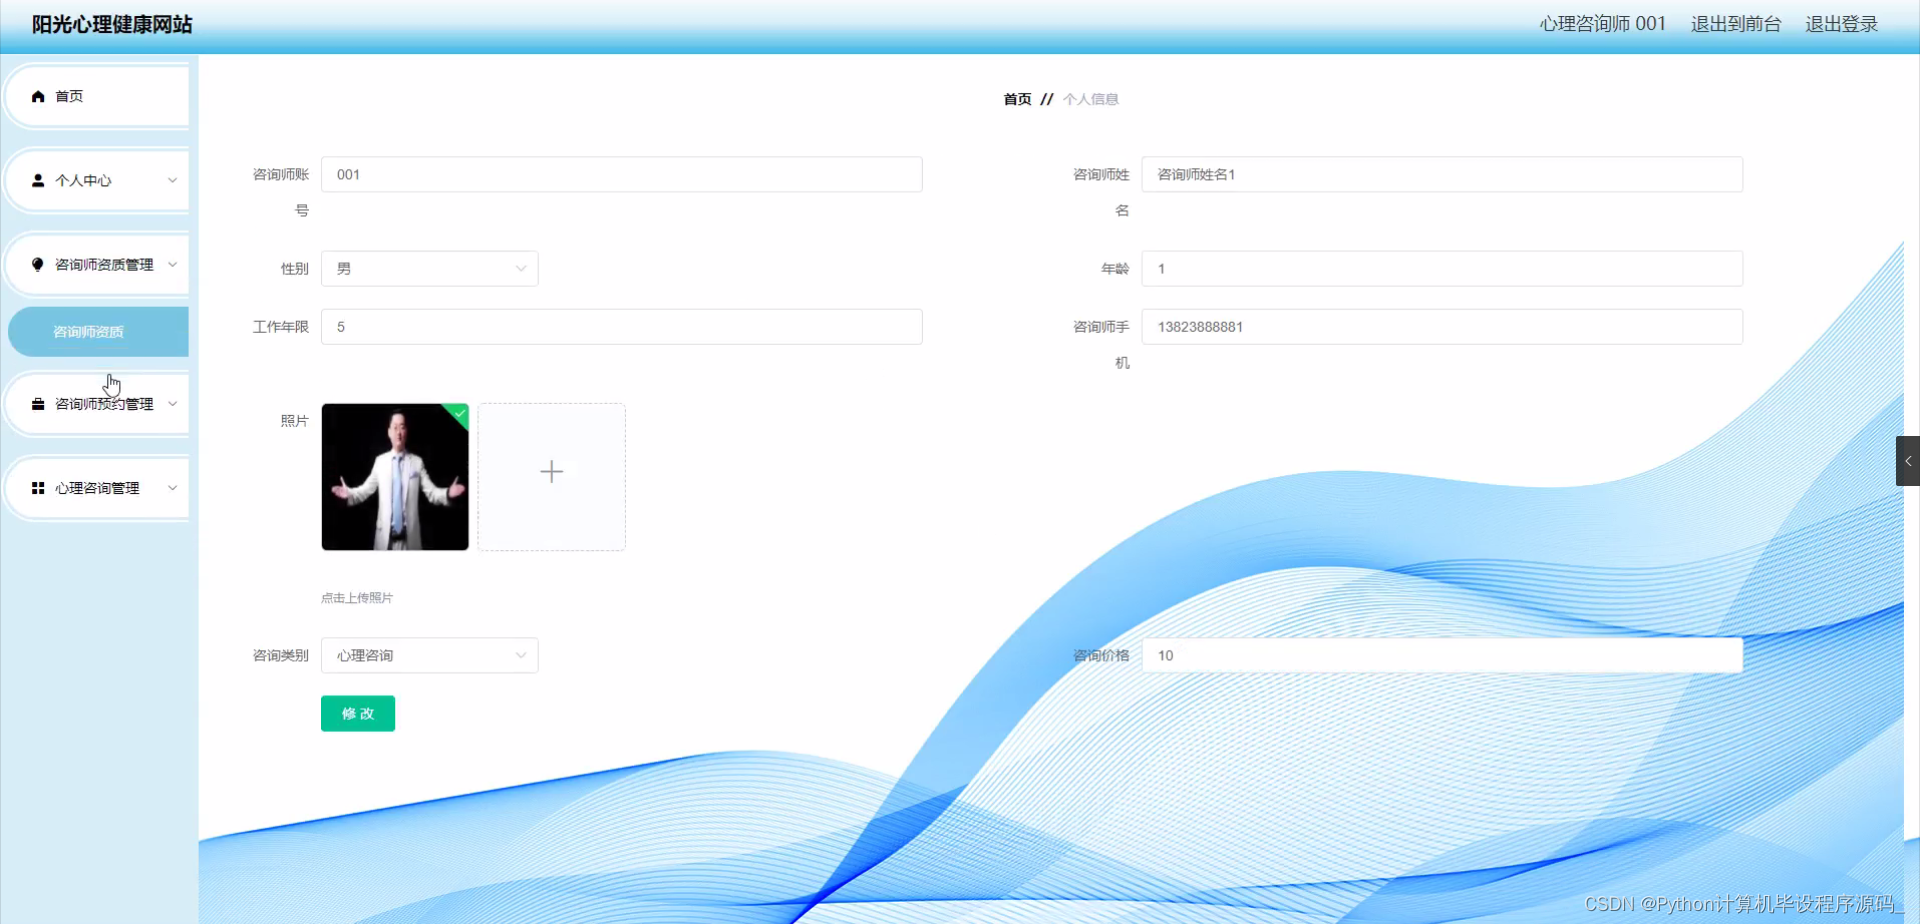Click the badge icon beside 咨询师资质管理
The image size is (1920, 924).
tap(38, 264)
